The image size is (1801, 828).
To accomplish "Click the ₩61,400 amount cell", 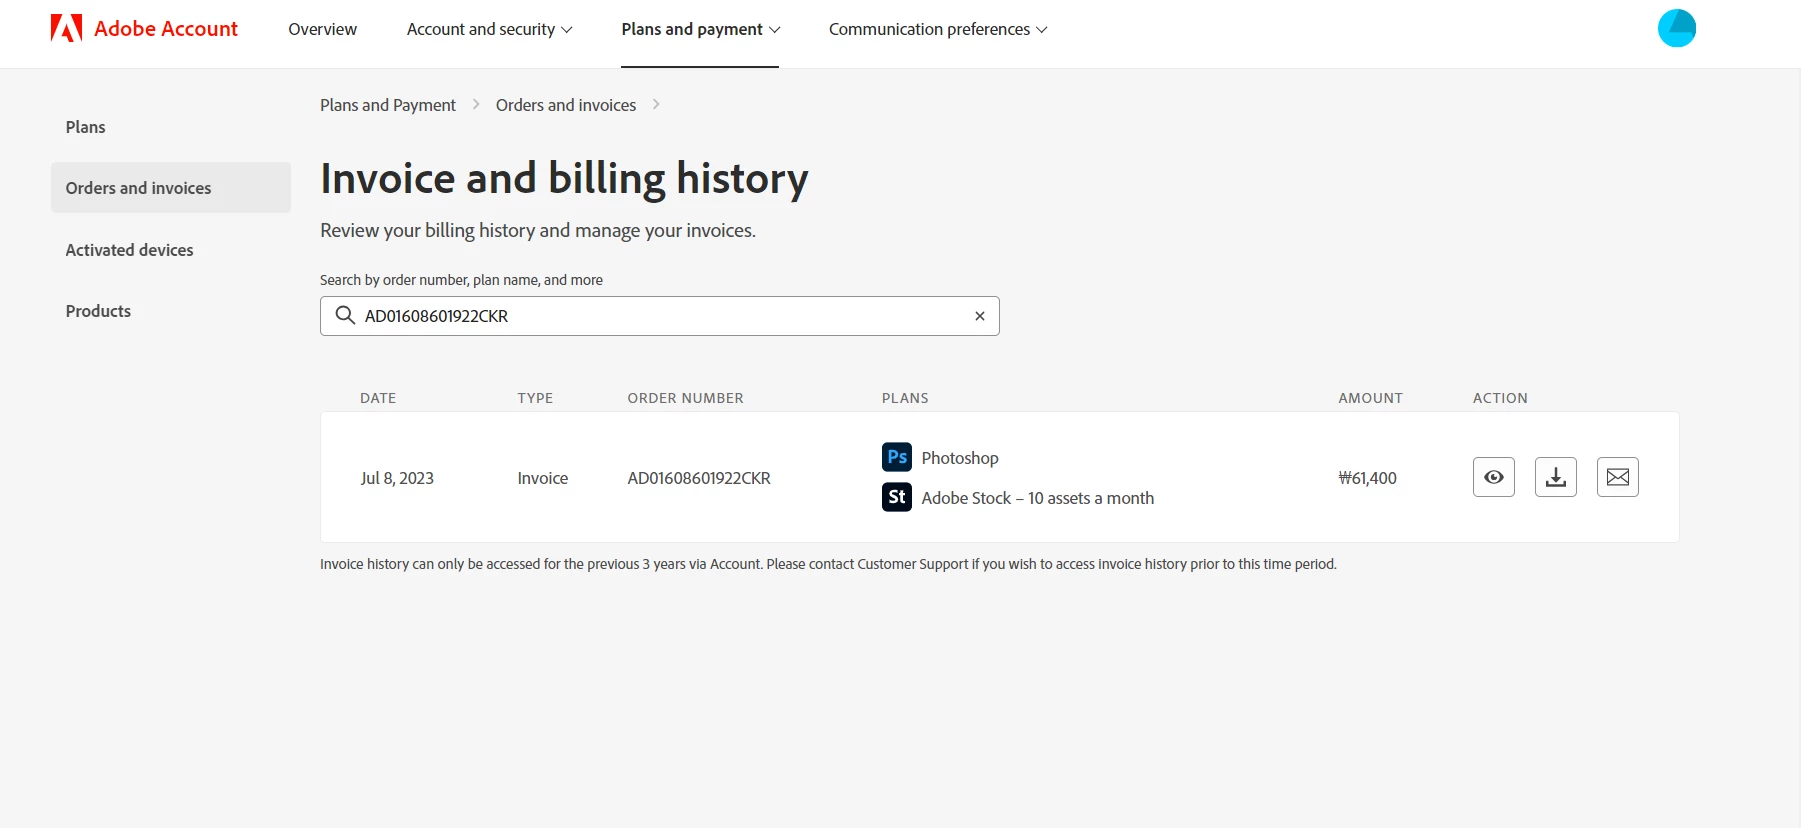I will click(1367, 478).
